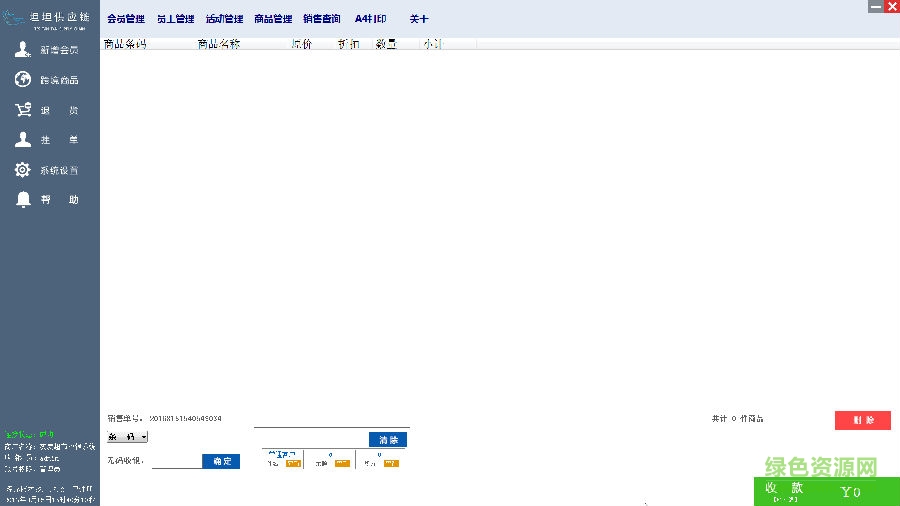Image resolution: width=900 pixels, height=506 pixels.
Task: Open the 销售查询 menu
Action: click(x=321, y=19)
